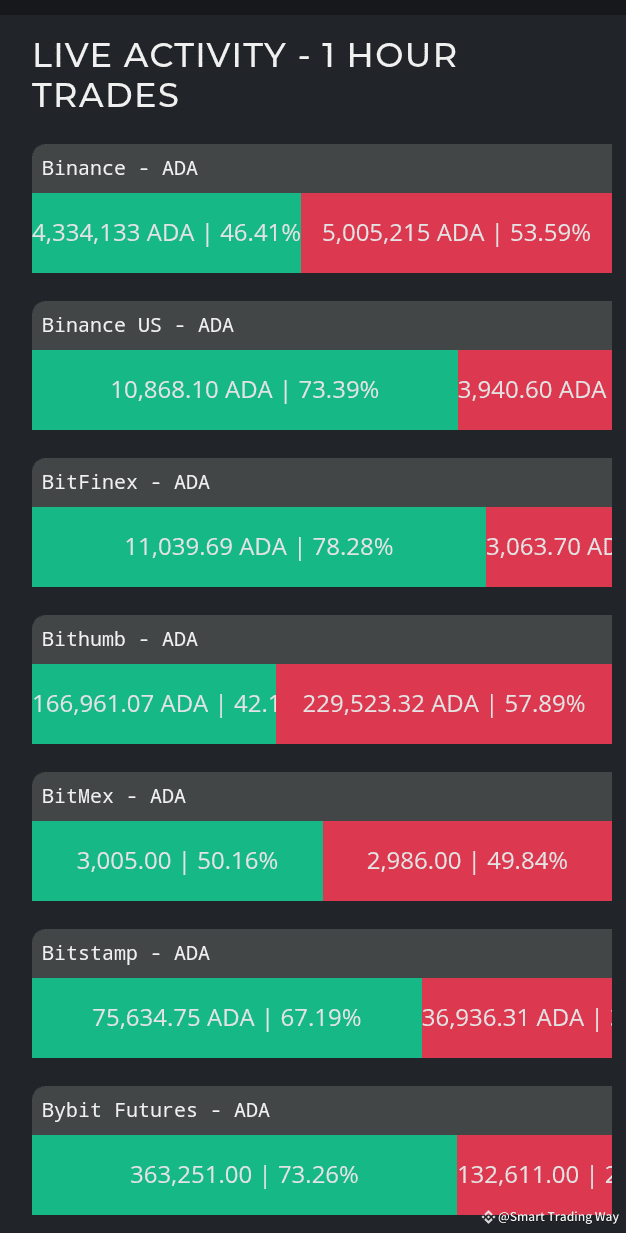Select the BitFinex - ADA header
The width and height of the screenshot is (626, 1233).
click(x=322, y=482)
